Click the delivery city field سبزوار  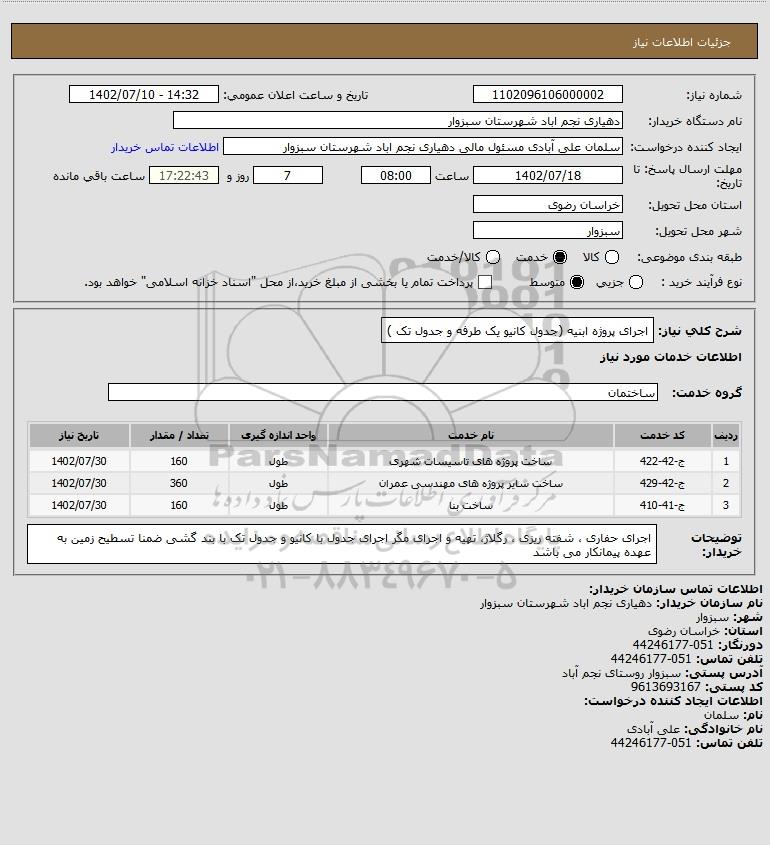(547, 231)
